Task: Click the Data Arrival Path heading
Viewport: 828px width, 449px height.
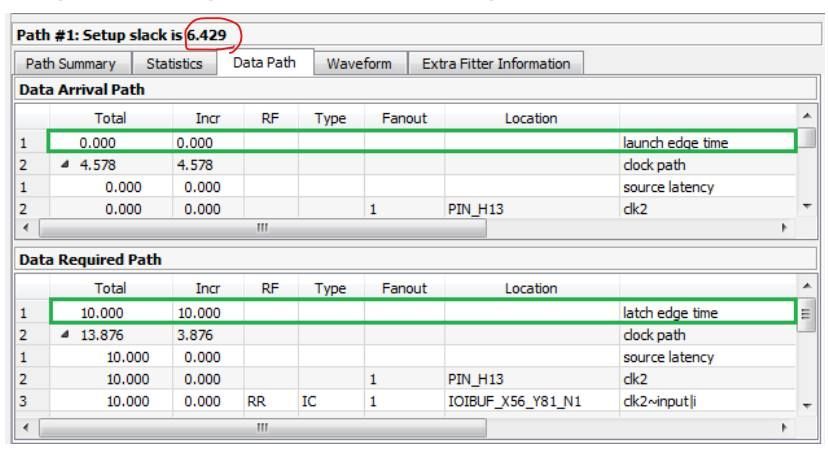Action: coord(82,89)
